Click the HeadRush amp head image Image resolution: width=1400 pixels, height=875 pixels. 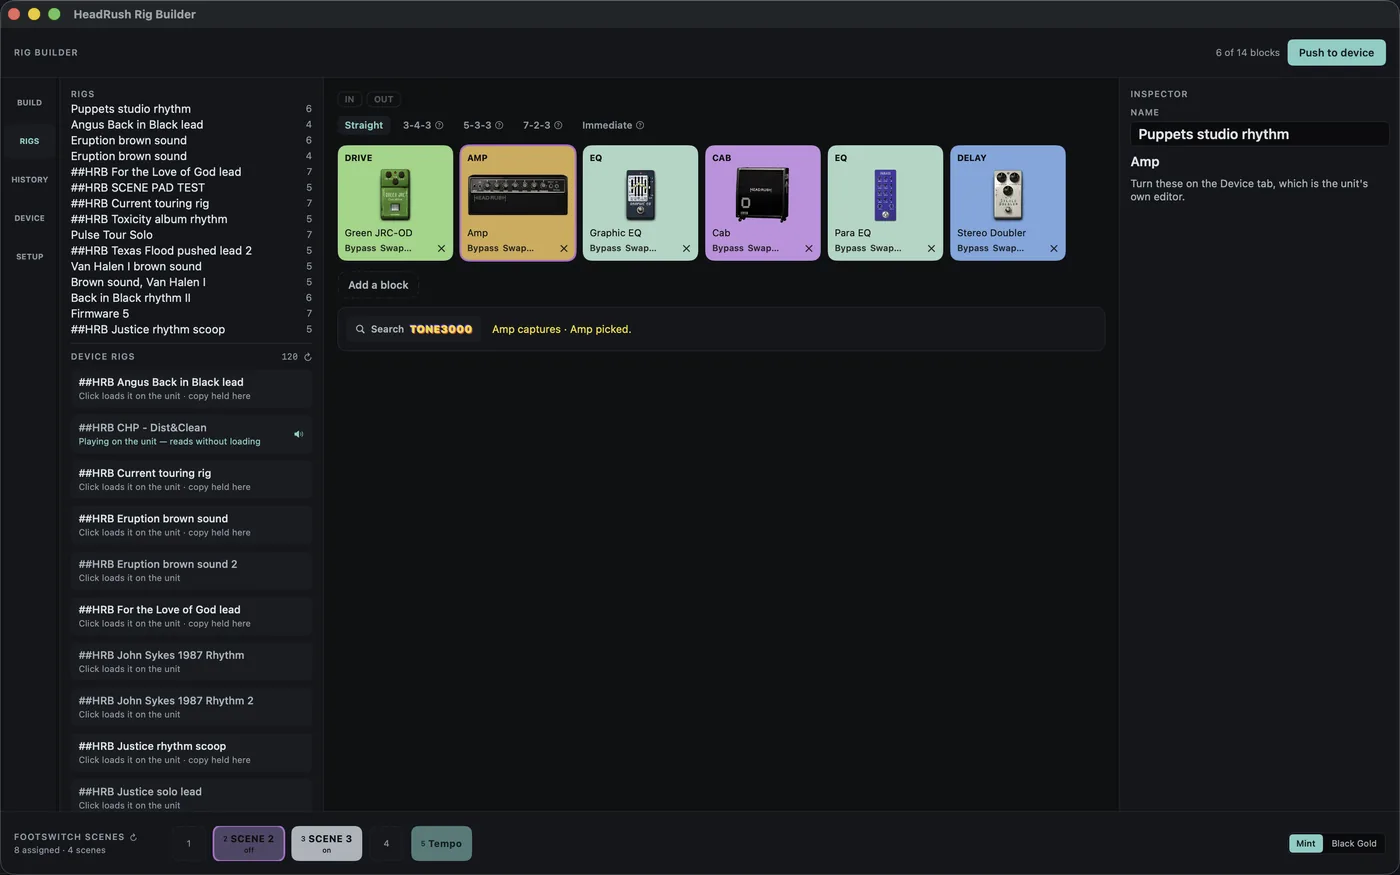click(518, 195)
